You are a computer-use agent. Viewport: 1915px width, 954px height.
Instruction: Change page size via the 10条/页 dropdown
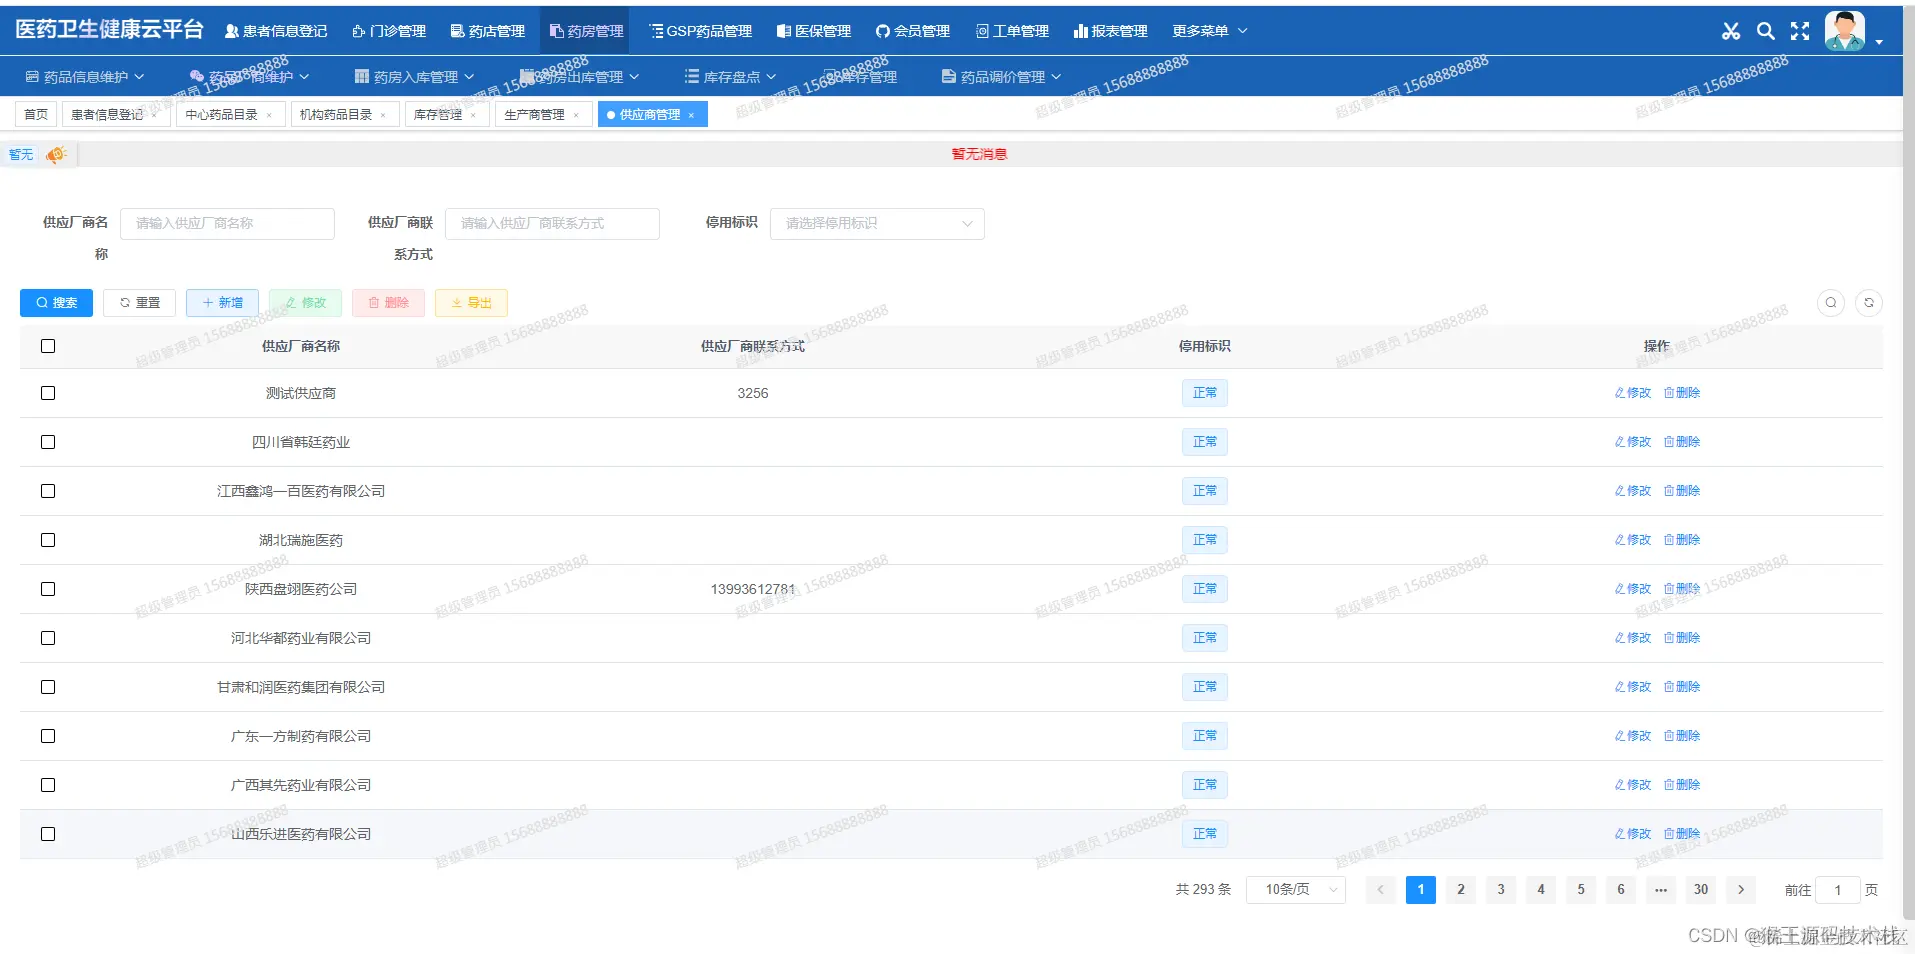(x=1295, y=889)
